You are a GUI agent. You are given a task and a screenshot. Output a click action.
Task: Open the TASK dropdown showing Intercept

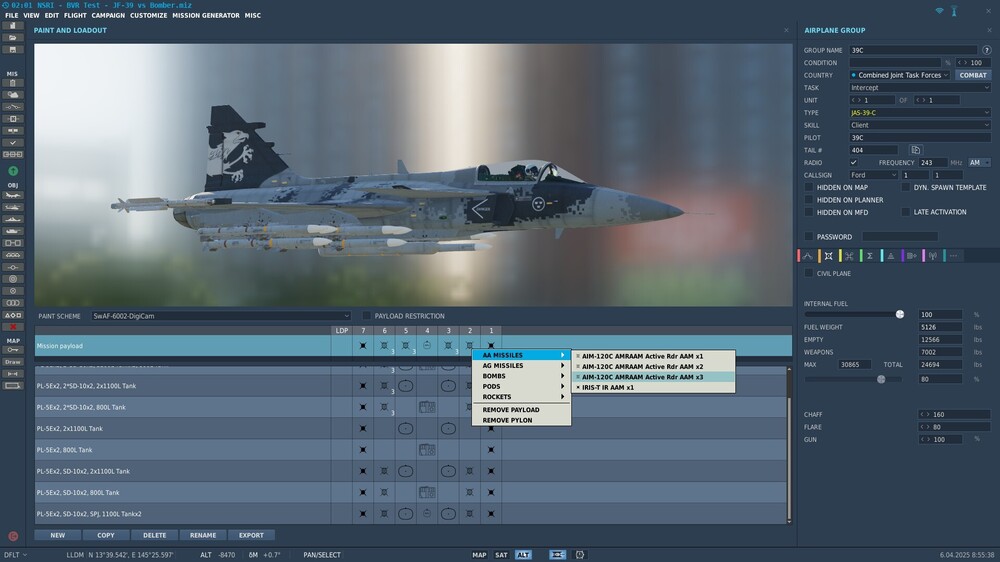tap(920, 87)
